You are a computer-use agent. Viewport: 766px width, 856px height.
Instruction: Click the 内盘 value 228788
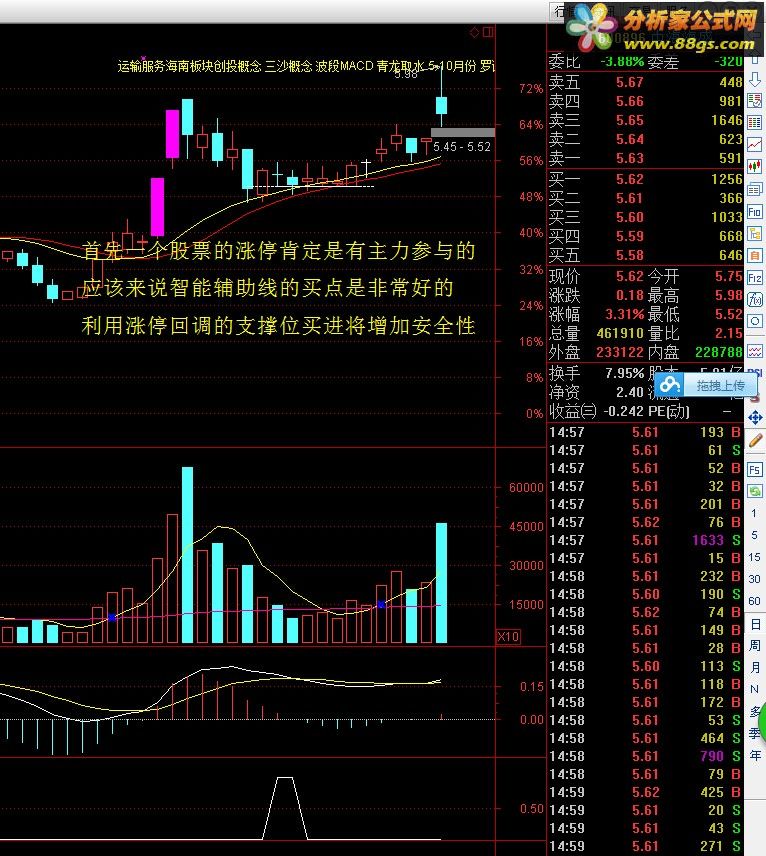coord(719,352)
